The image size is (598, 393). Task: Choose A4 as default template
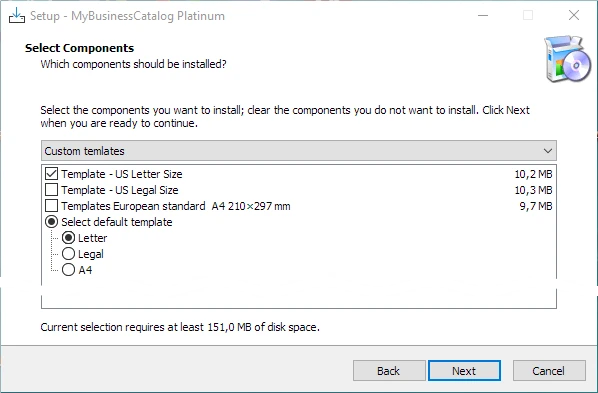click(x=68, y=270)
